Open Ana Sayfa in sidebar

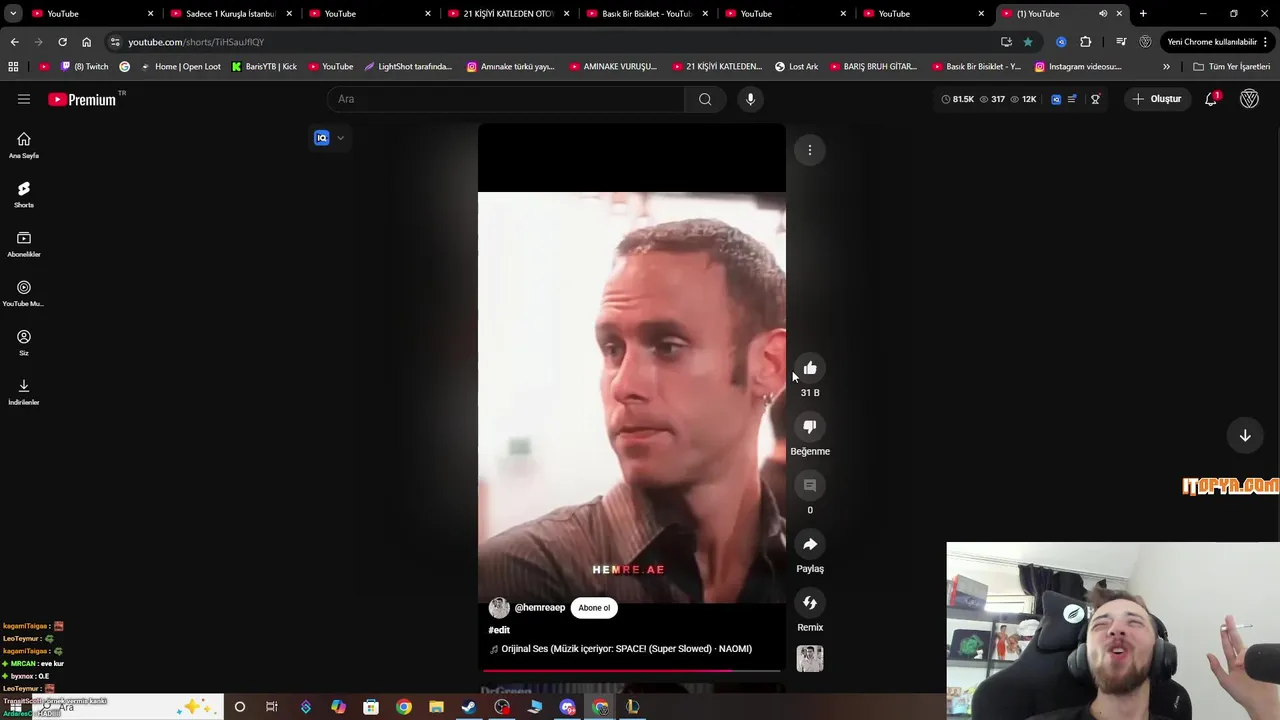[x=24, y=145]
